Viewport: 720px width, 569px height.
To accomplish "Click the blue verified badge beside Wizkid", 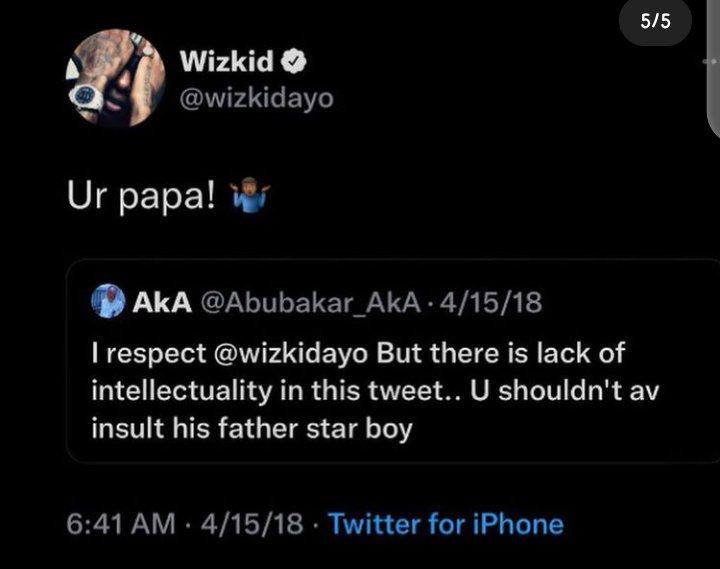I will click(294, 61).
